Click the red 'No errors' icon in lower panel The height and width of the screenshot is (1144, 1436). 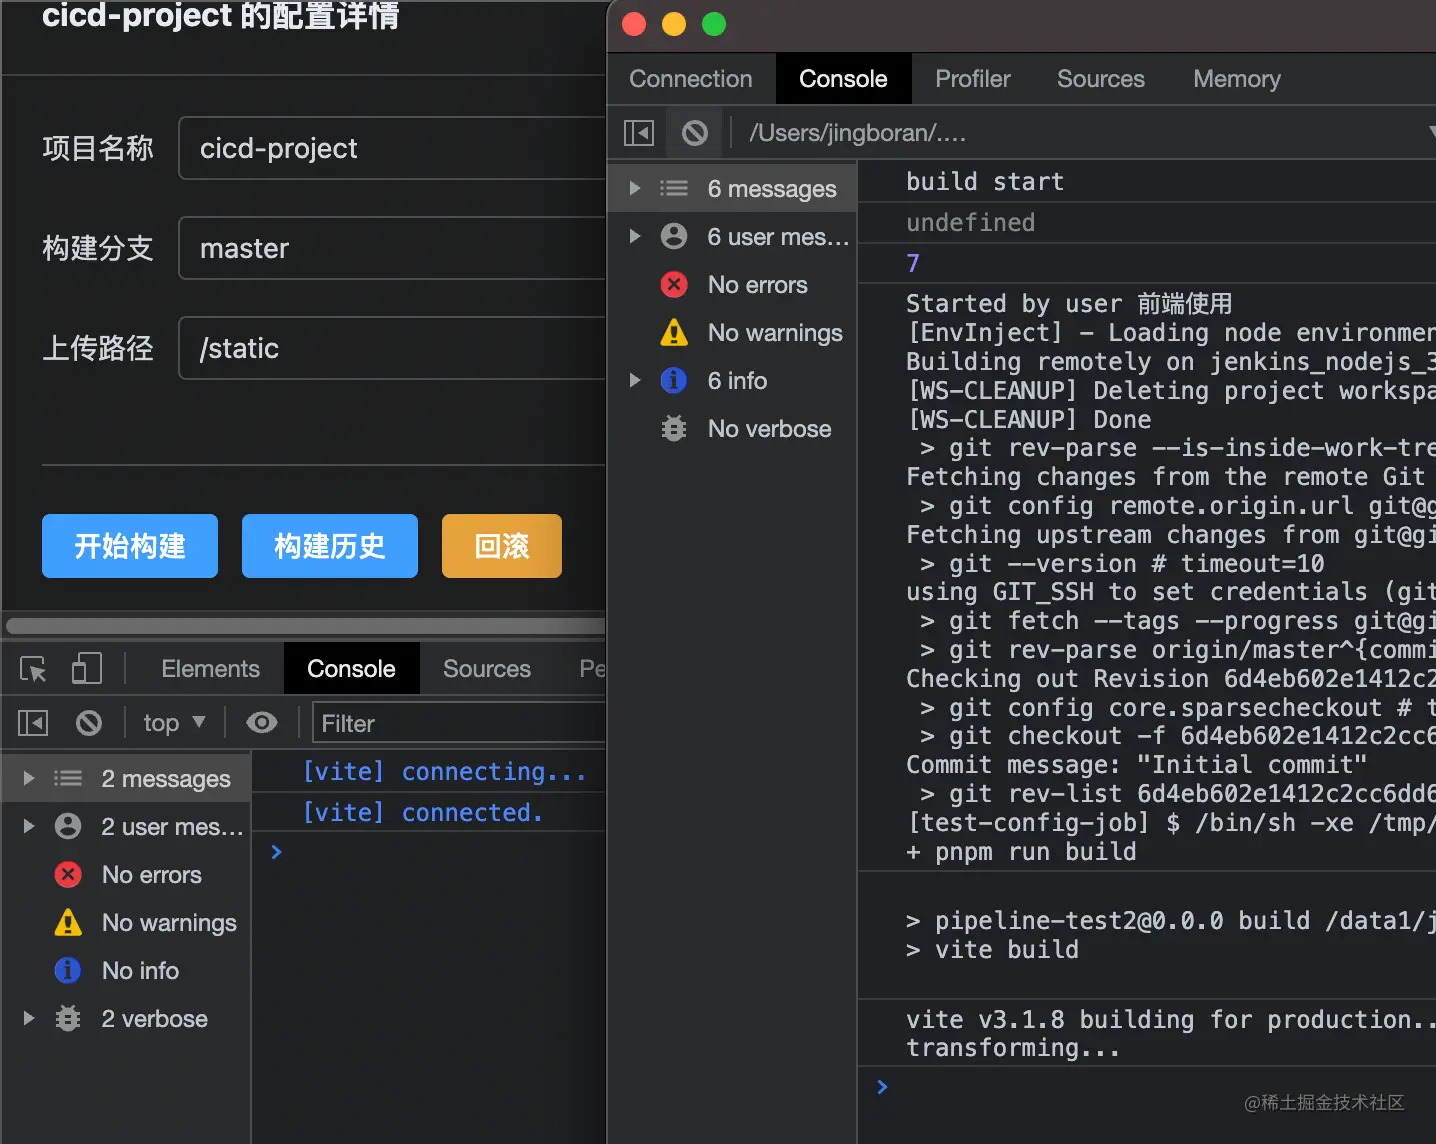[68, 874]
